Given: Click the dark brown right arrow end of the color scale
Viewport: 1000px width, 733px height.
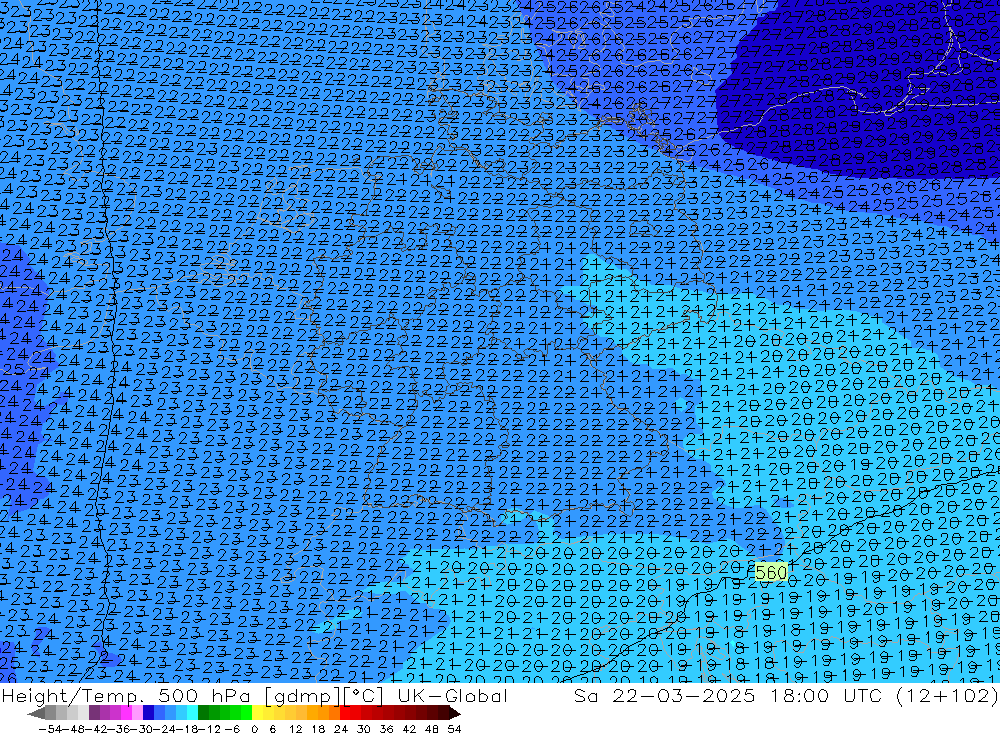Looking at the screenshot, I should 454,713.
